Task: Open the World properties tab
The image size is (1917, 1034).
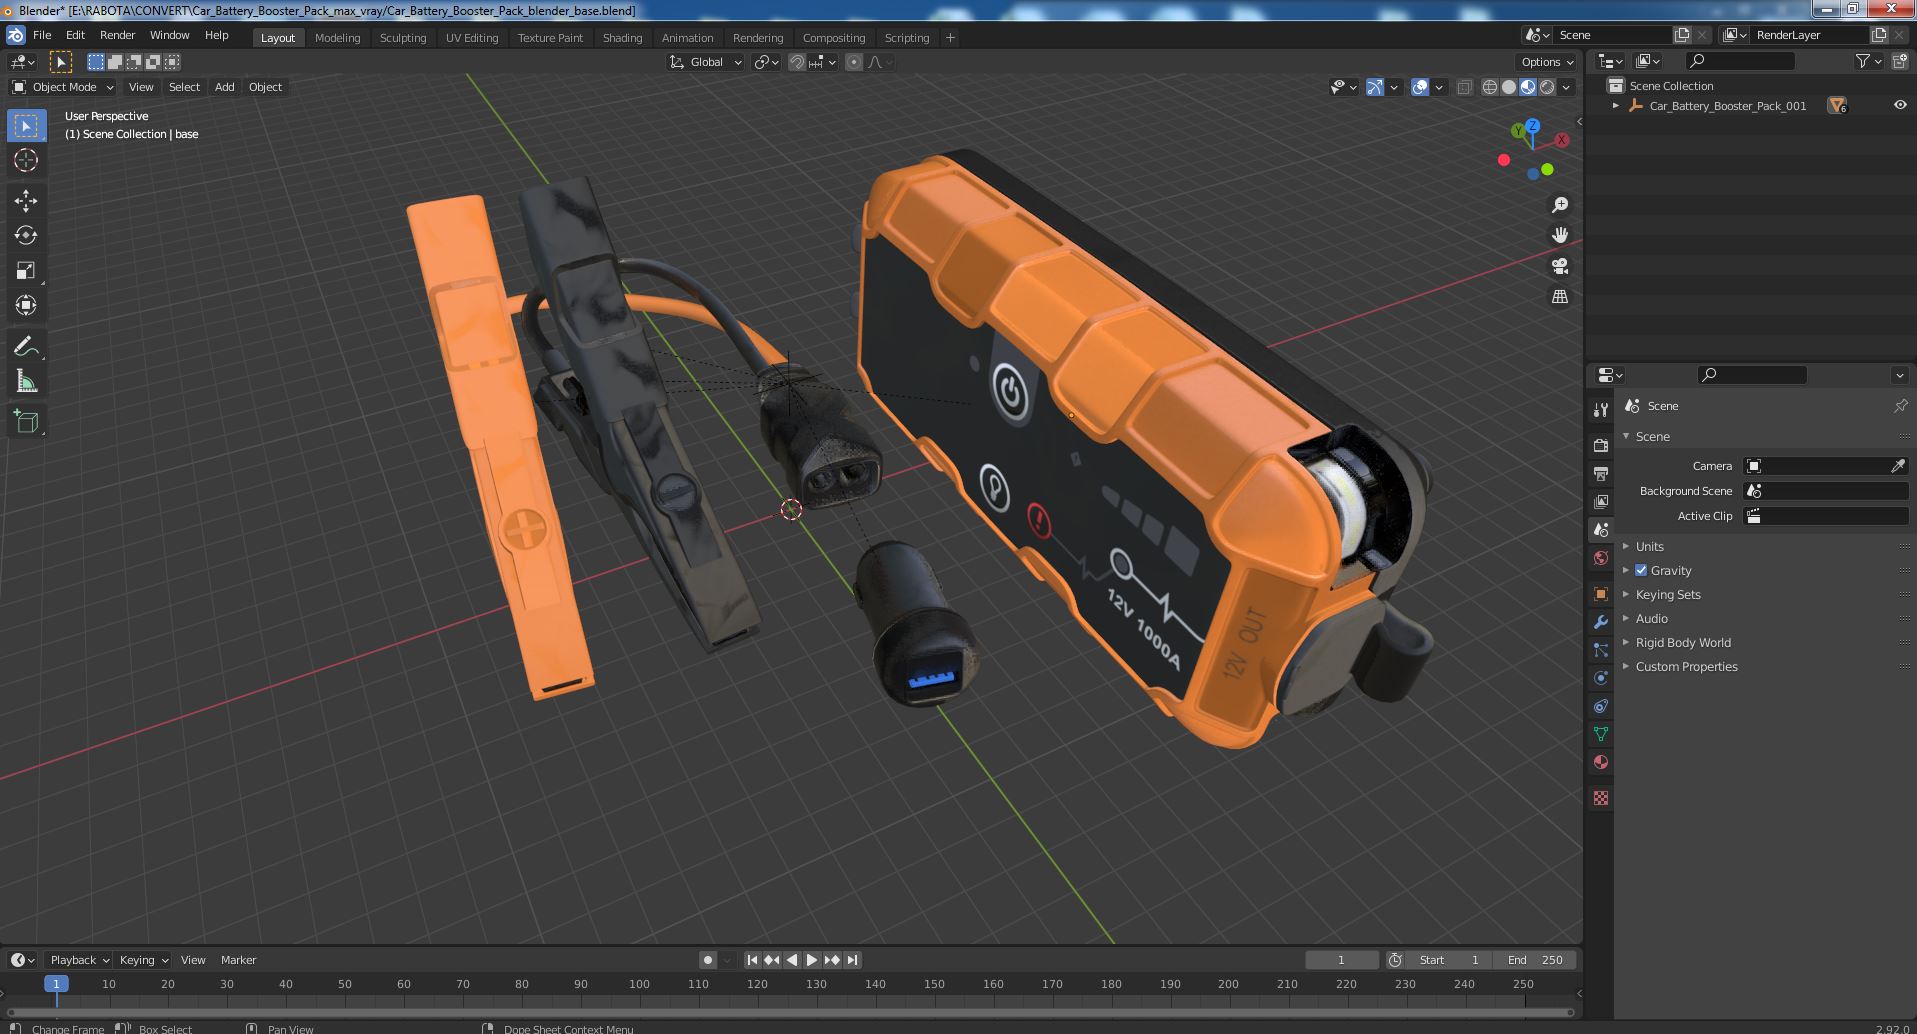Action: click(1601, 558)
